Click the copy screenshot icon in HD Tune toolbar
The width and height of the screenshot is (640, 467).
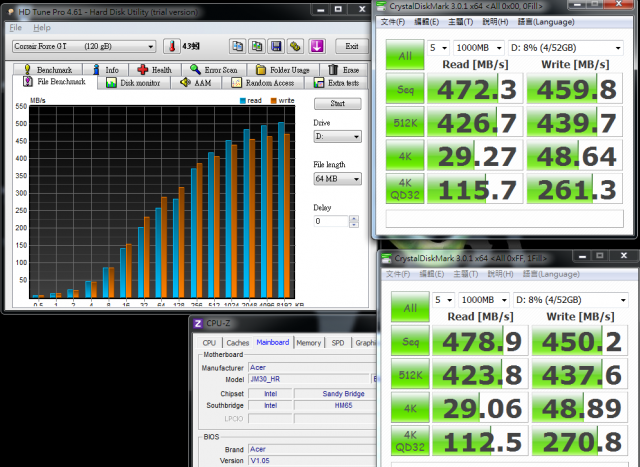tap(257, 46)
